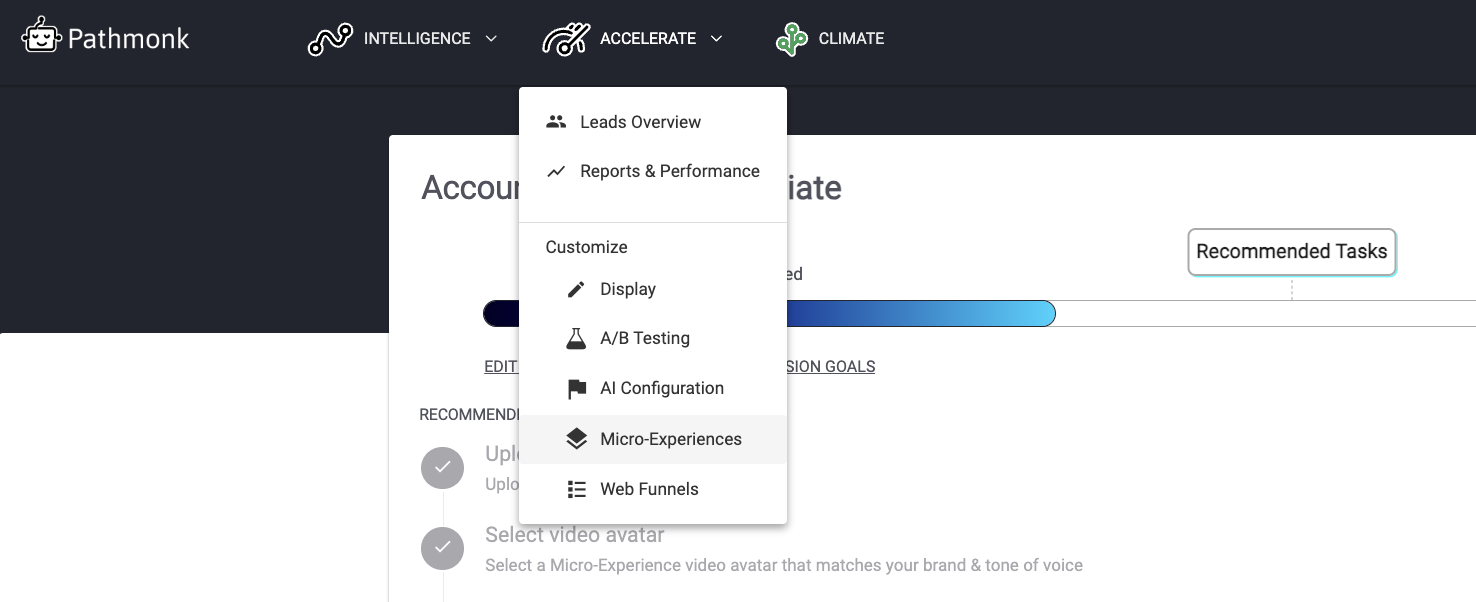Collapse the Accelerate dropdown chevron
The width and height of the screenshot is (1476, 602).
tap(716, 39)
